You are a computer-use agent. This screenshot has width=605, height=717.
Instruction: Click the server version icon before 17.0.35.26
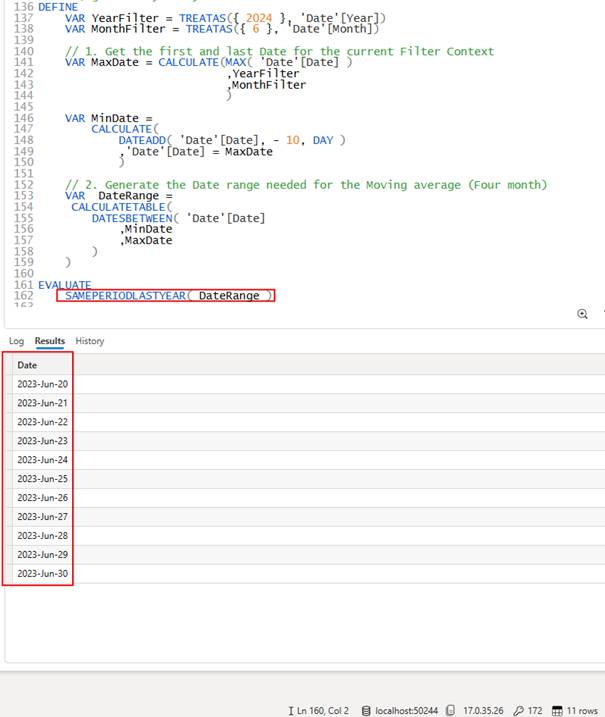pos(453,711)
